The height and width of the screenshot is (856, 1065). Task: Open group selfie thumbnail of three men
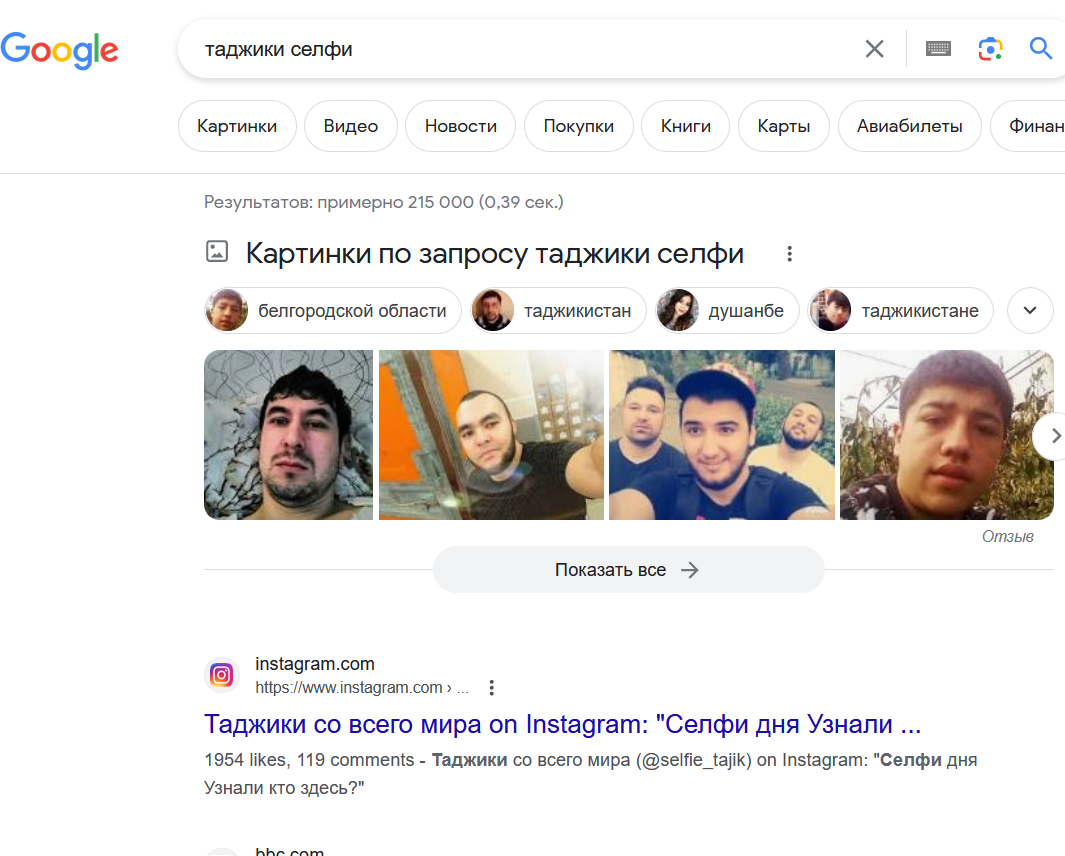(721, 435)
